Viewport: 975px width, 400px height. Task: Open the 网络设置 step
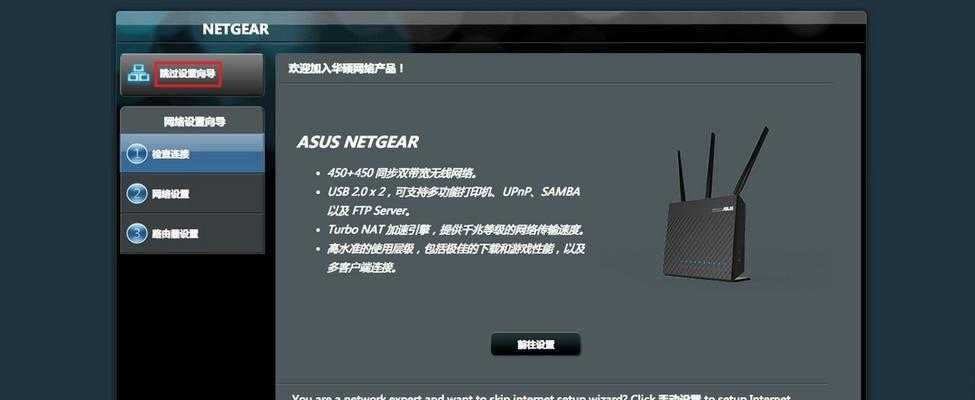tap(192, 193)
